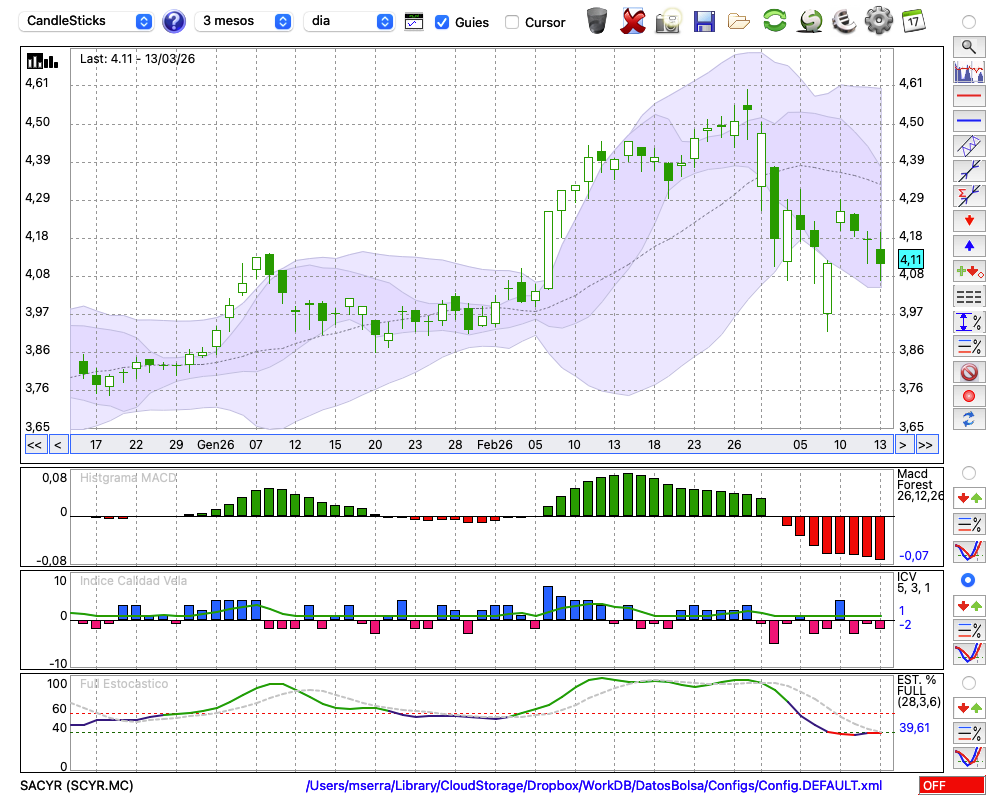
Task: Open the 3 mesos period dropdown
Action: point(244,21)
